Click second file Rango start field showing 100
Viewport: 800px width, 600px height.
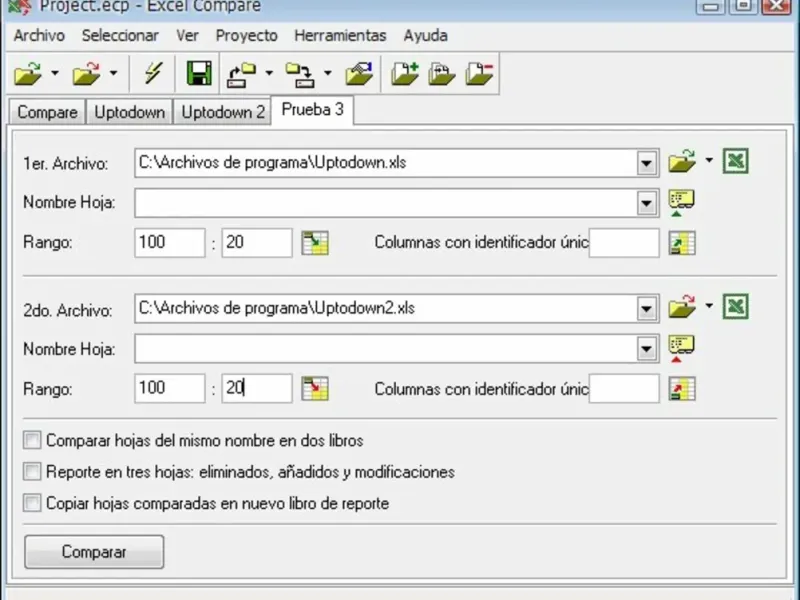[x=170, y=389]
